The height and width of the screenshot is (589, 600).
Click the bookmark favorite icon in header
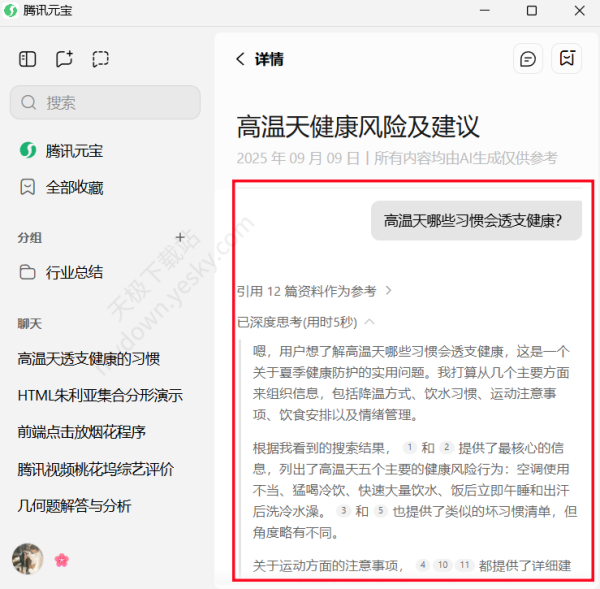567,59
